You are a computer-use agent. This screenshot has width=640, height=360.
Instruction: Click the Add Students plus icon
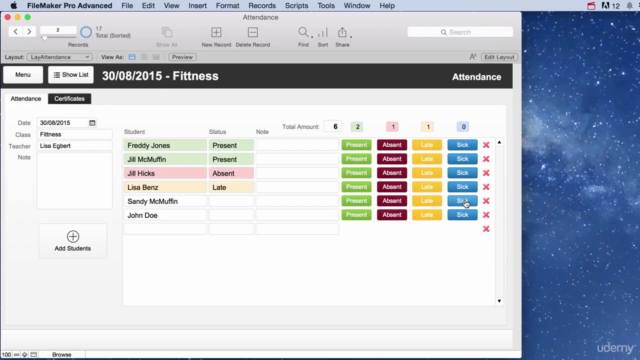[73, 236]
